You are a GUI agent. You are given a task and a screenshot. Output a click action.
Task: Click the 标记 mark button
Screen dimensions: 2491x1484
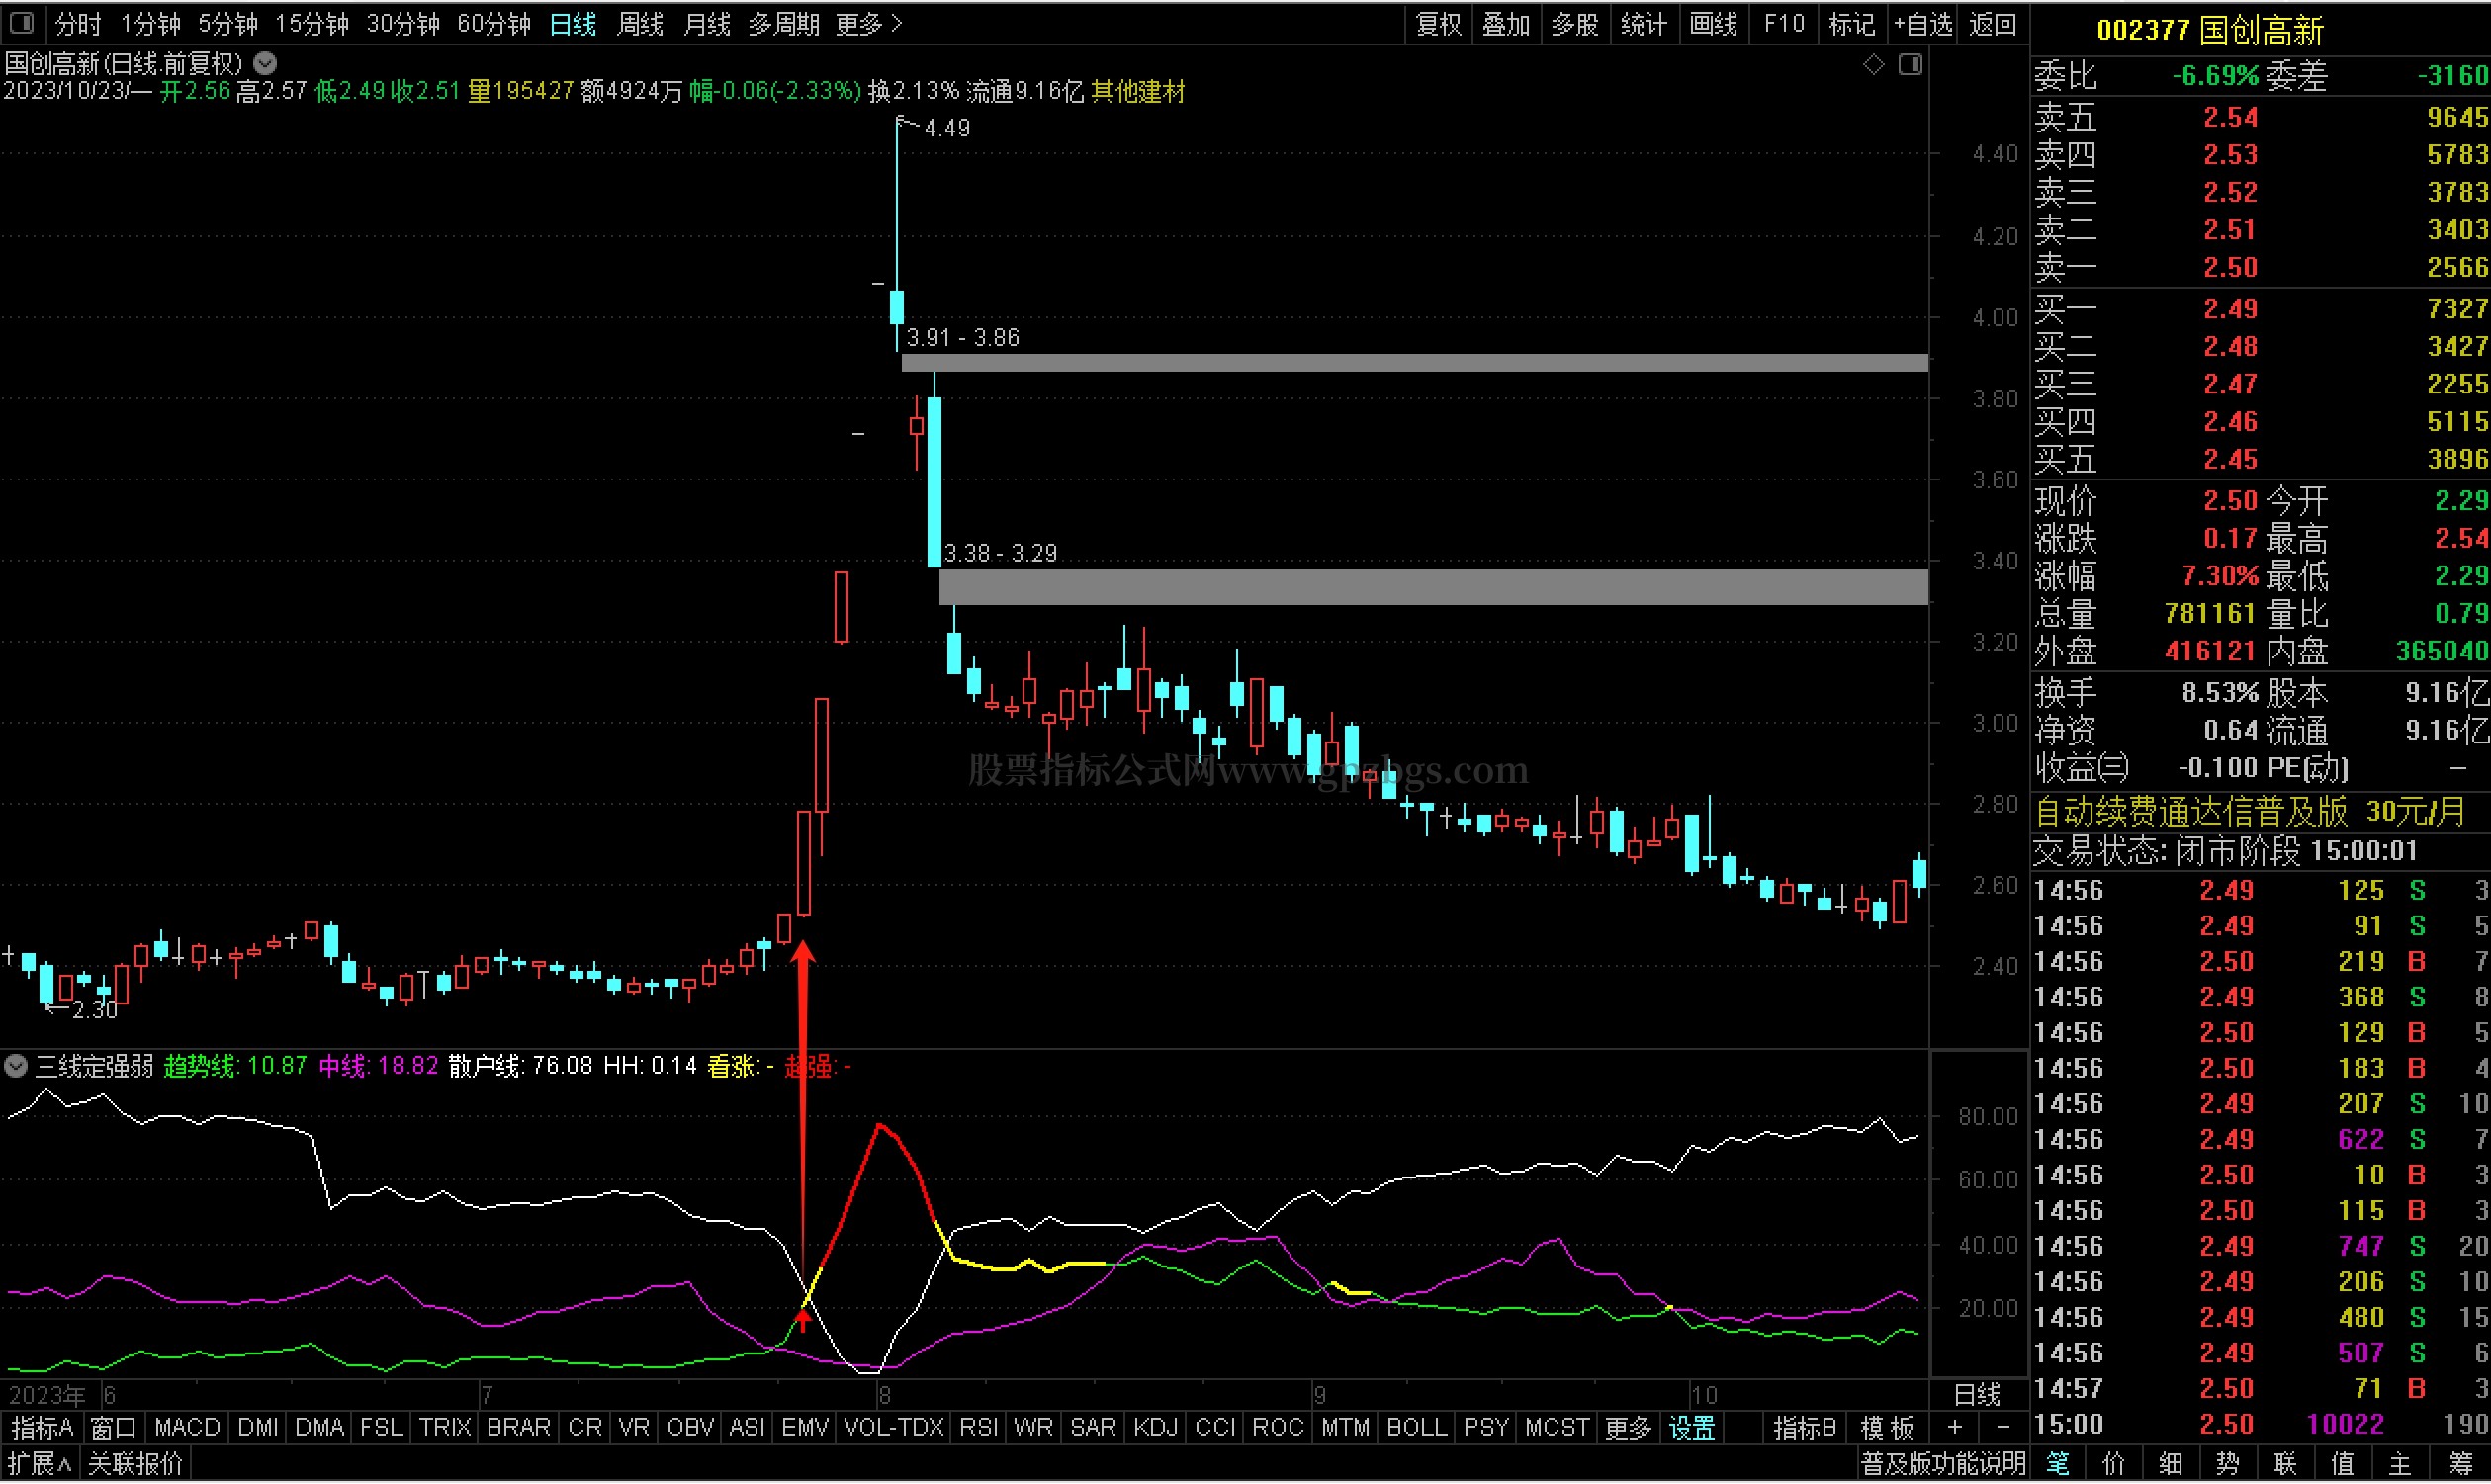[1852, 23]
